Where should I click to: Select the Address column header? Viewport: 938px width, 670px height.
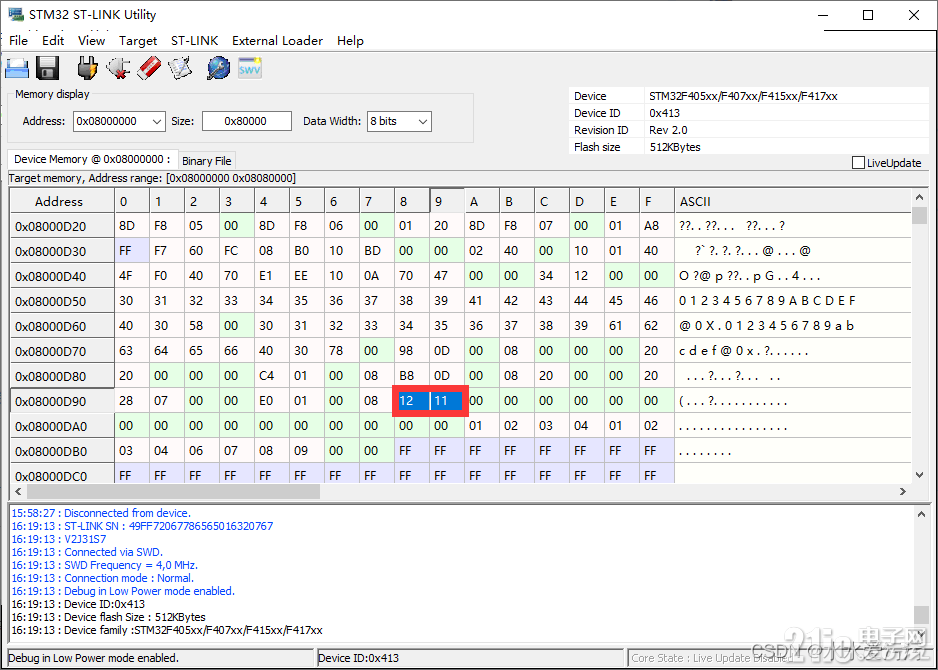pyautogui.click(x=62, y=201)
